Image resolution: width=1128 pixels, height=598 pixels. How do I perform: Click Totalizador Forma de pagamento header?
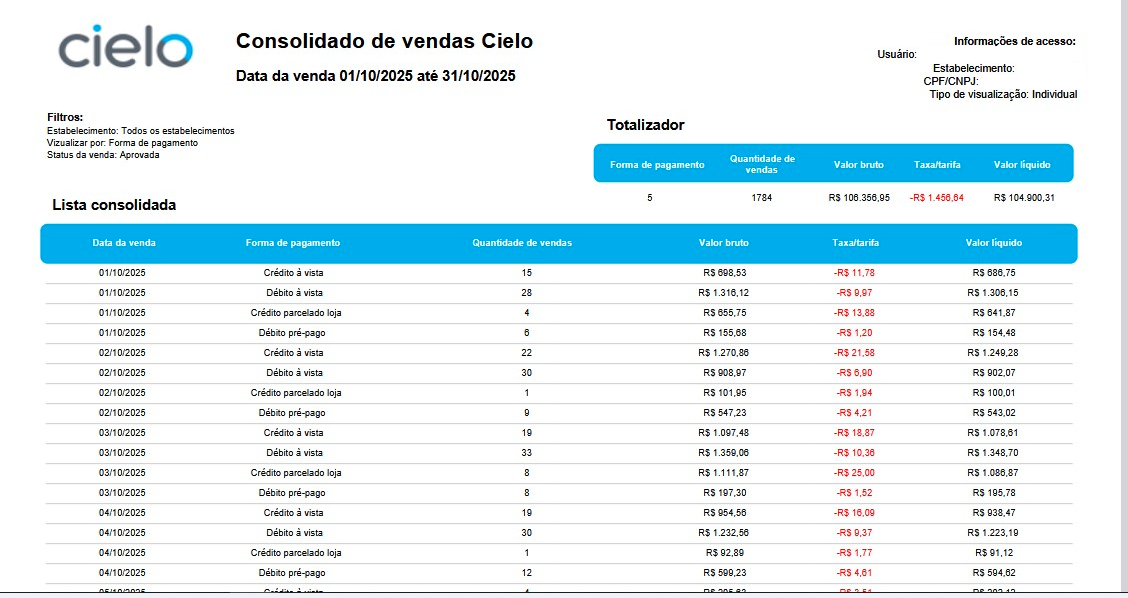[x=657, y=165]
